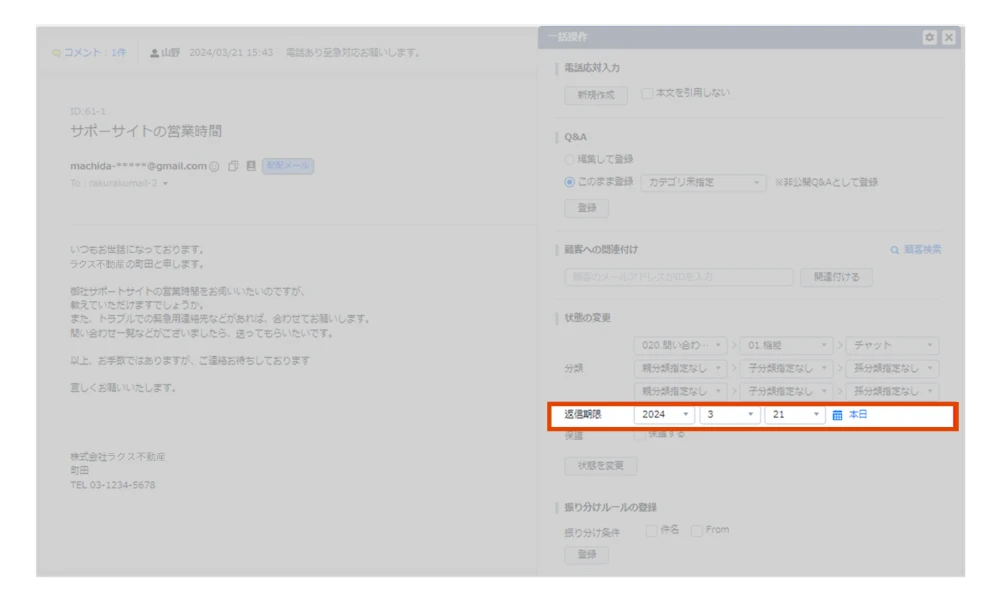Open the 020.問い合わ… classification dropdown
The image size is (1000, 600).
pos(680,346)
